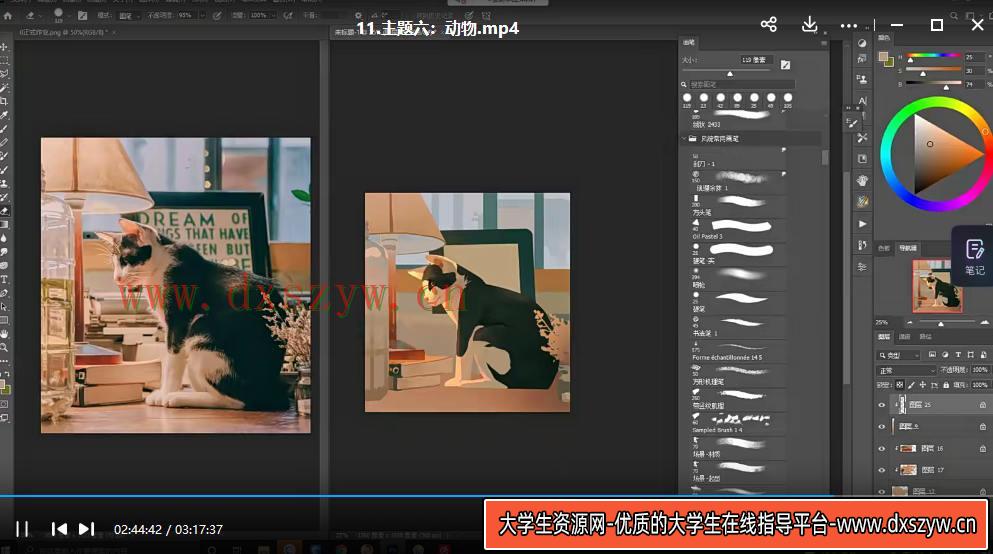Open brush settings from options bar

tap(82, 15)
